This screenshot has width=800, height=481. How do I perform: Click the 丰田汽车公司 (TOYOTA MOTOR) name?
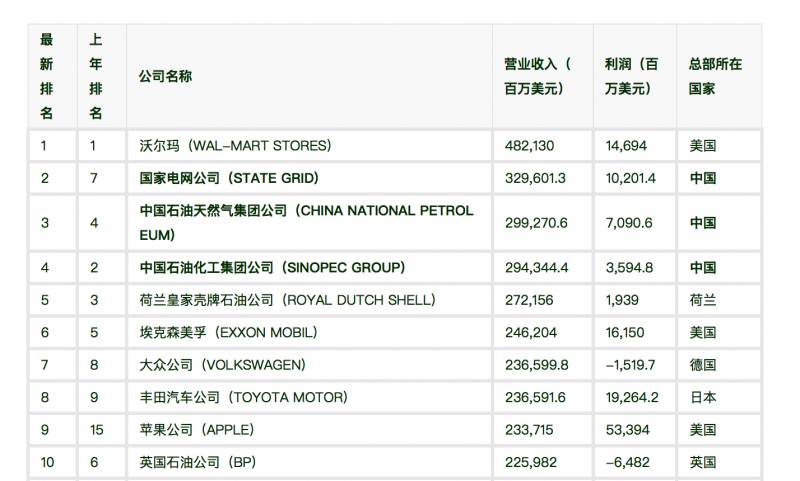coord(244,397)
